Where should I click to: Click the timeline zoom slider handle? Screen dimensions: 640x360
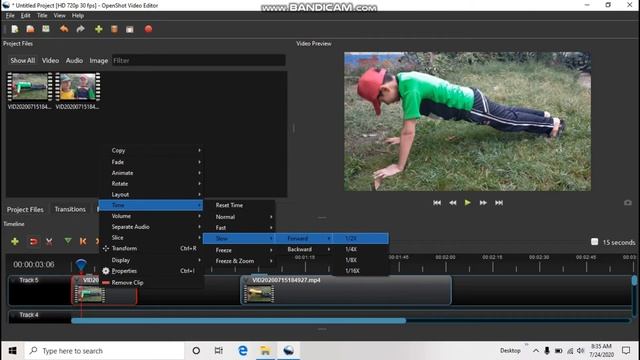coord(595,242)
